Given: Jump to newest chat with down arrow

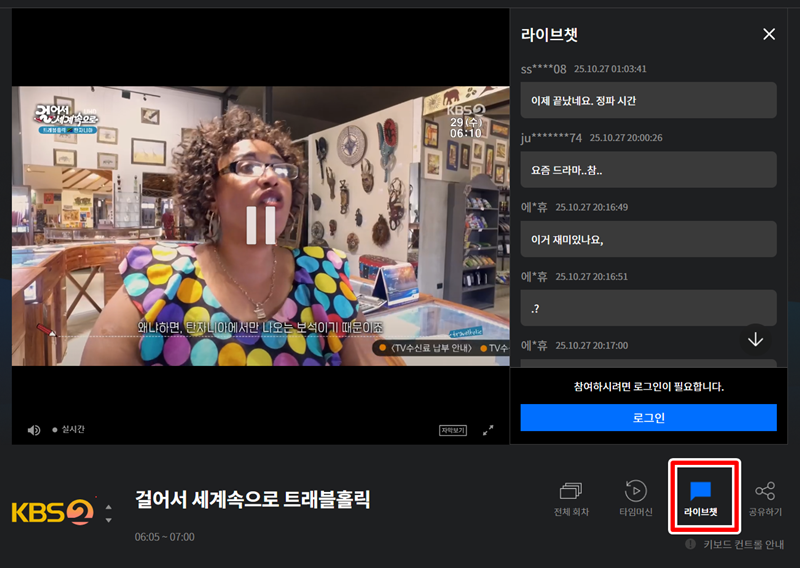Looking at the screenshot, I should (x=756, y=339).
